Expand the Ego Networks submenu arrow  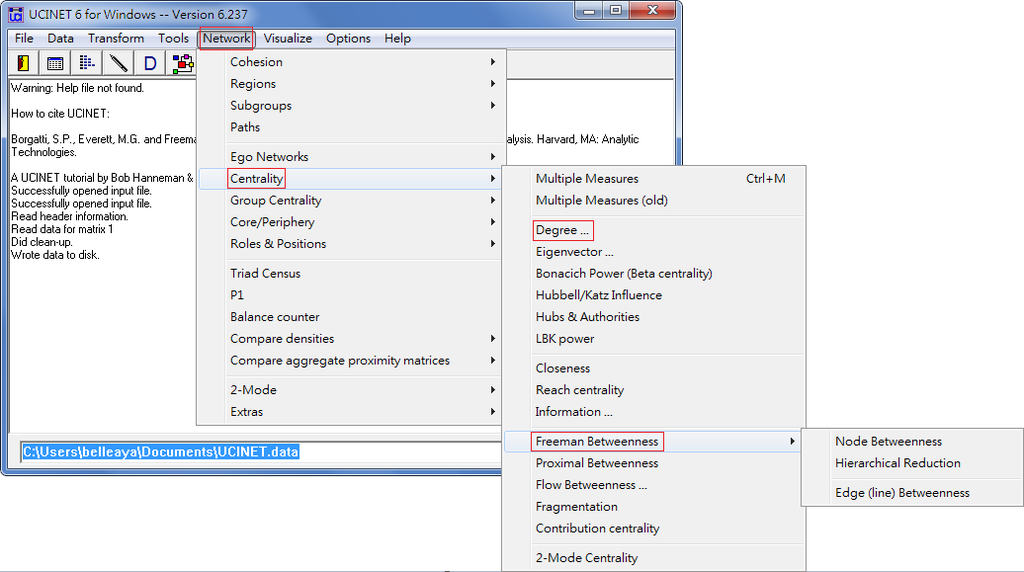pyautogui.click(x=493, y=157)
